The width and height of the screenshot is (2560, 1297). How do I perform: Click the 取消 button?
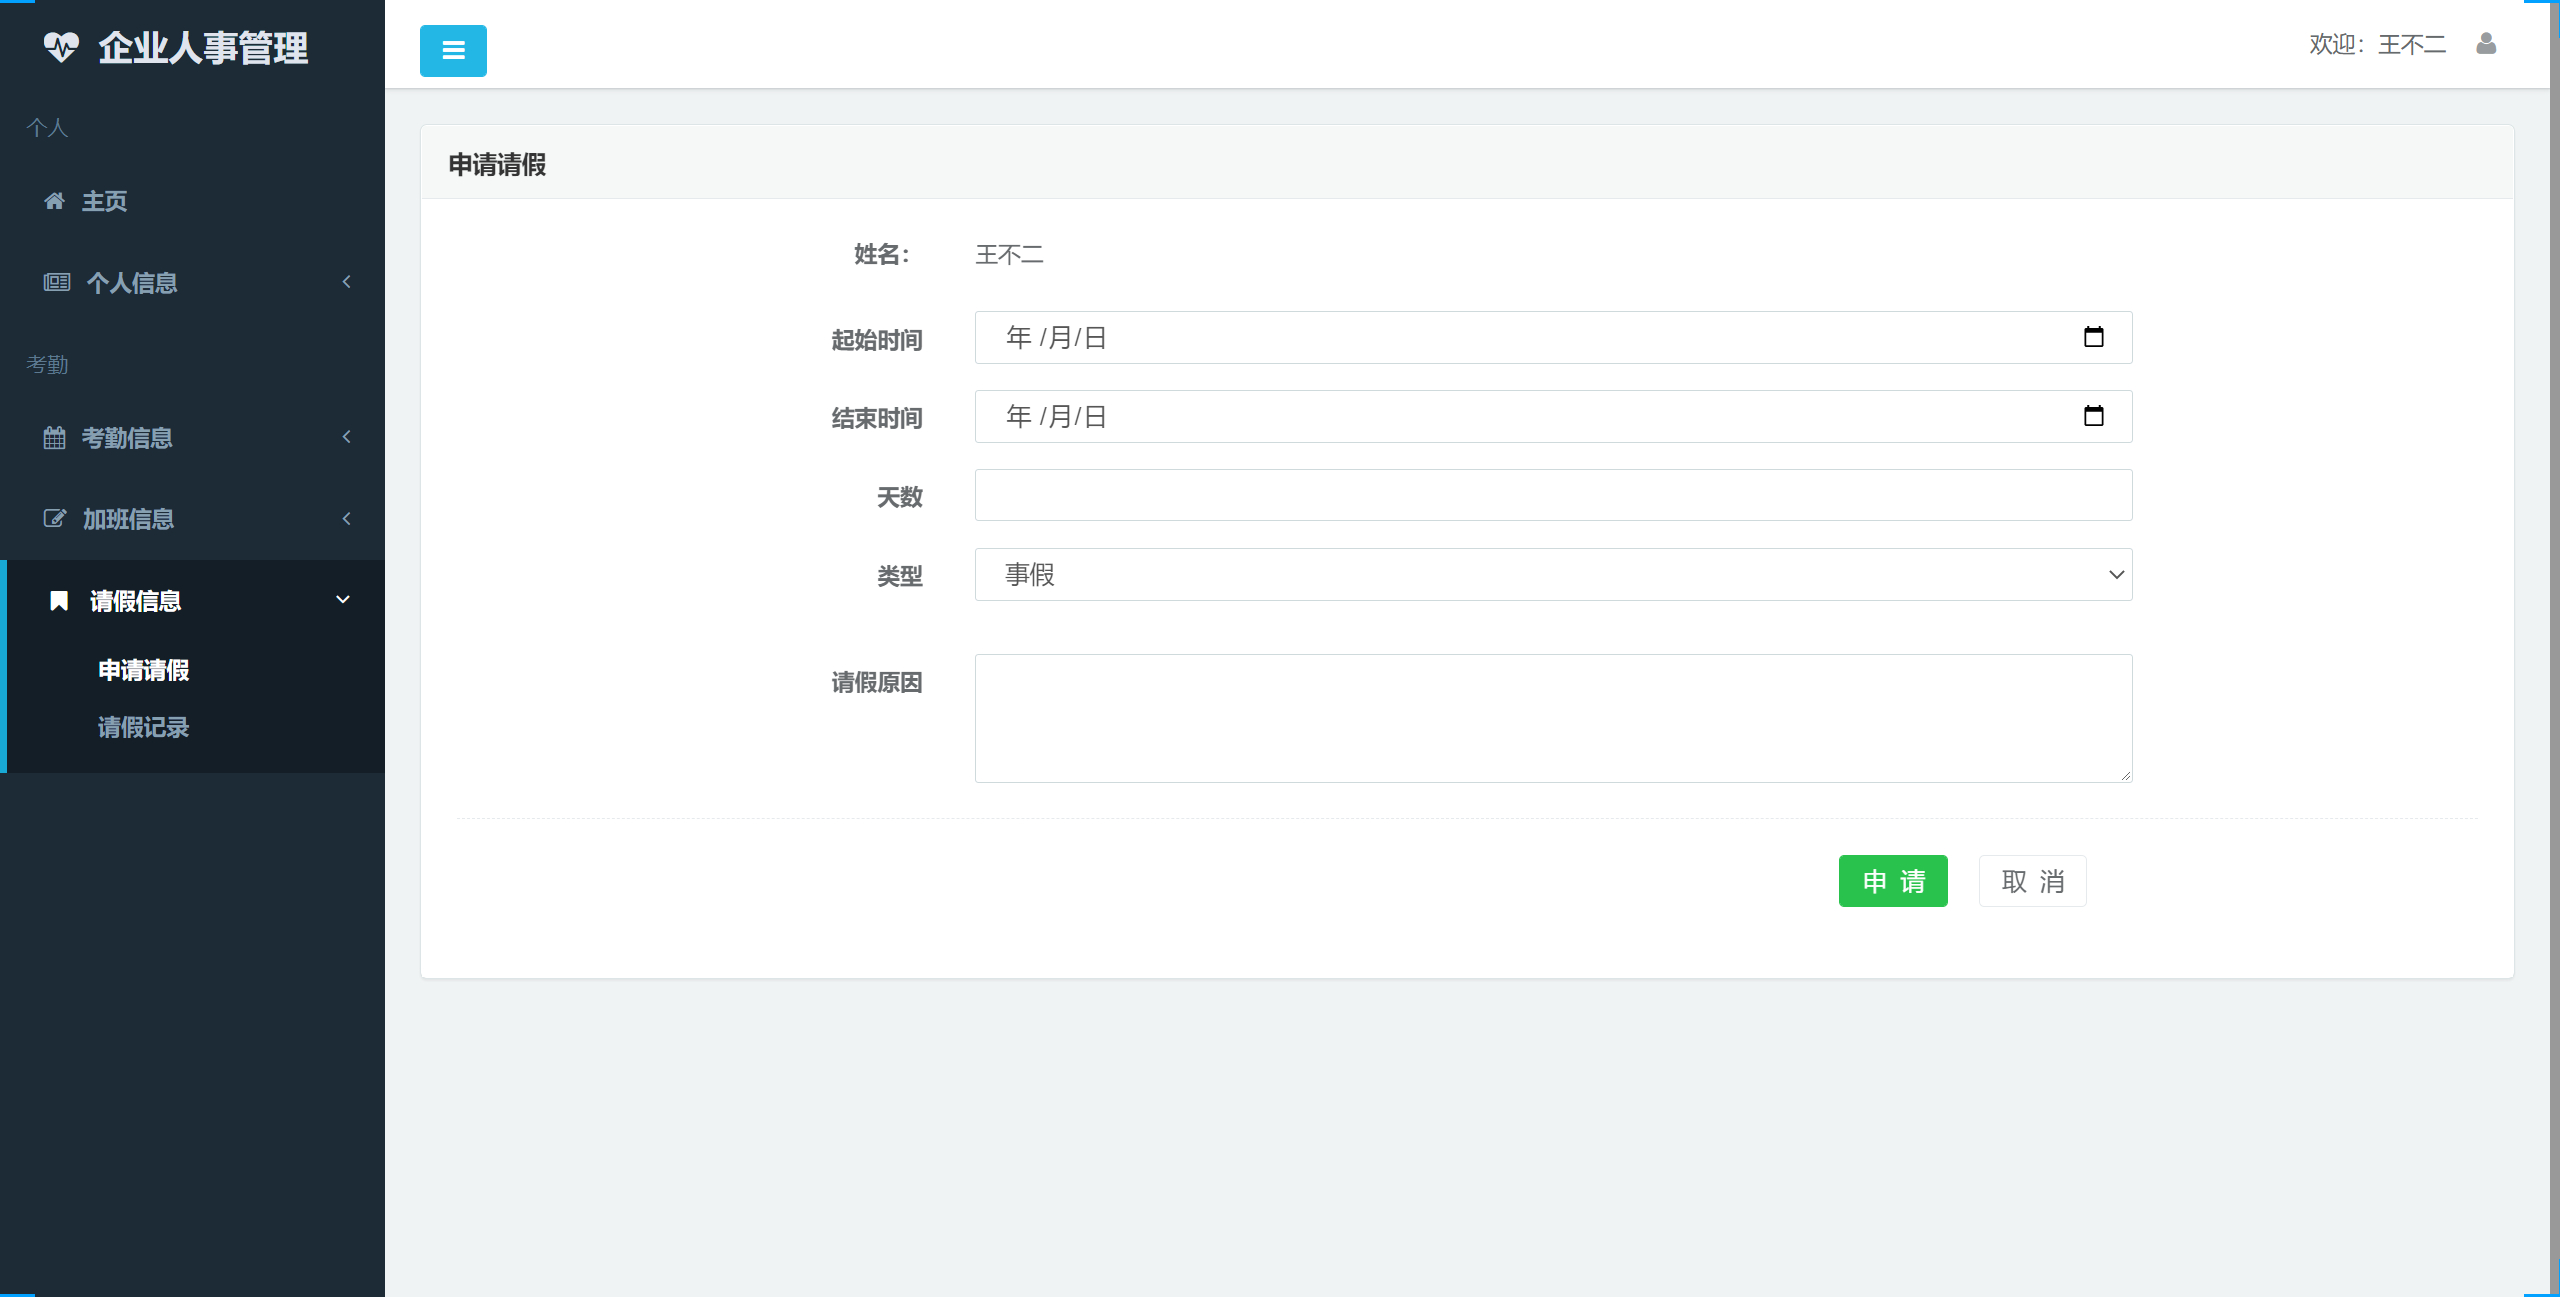pyautogui.click(x=2031, y=881)
